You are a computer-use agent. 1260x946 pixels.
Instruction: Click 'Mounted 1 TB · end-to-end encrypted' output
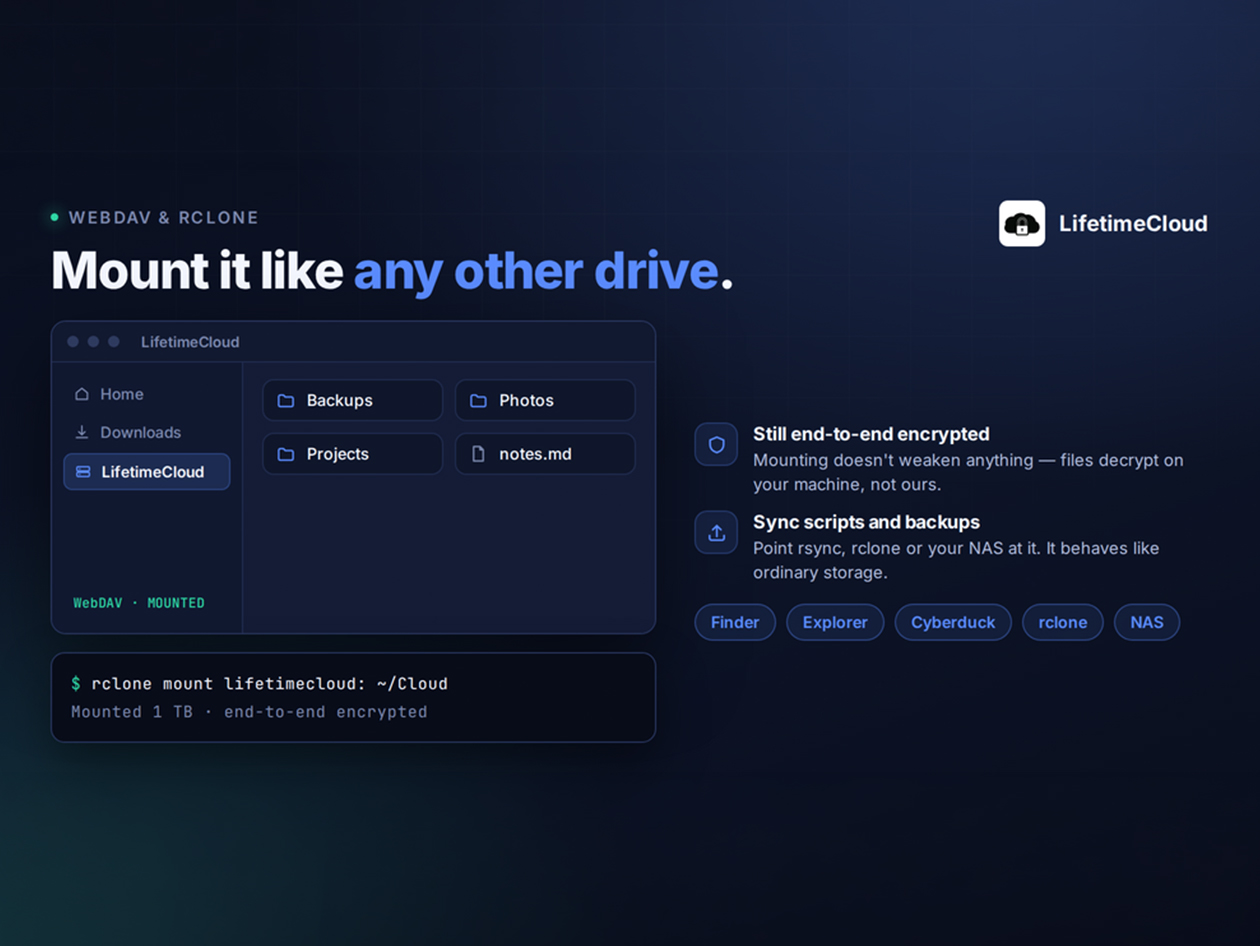coord(249,712)
